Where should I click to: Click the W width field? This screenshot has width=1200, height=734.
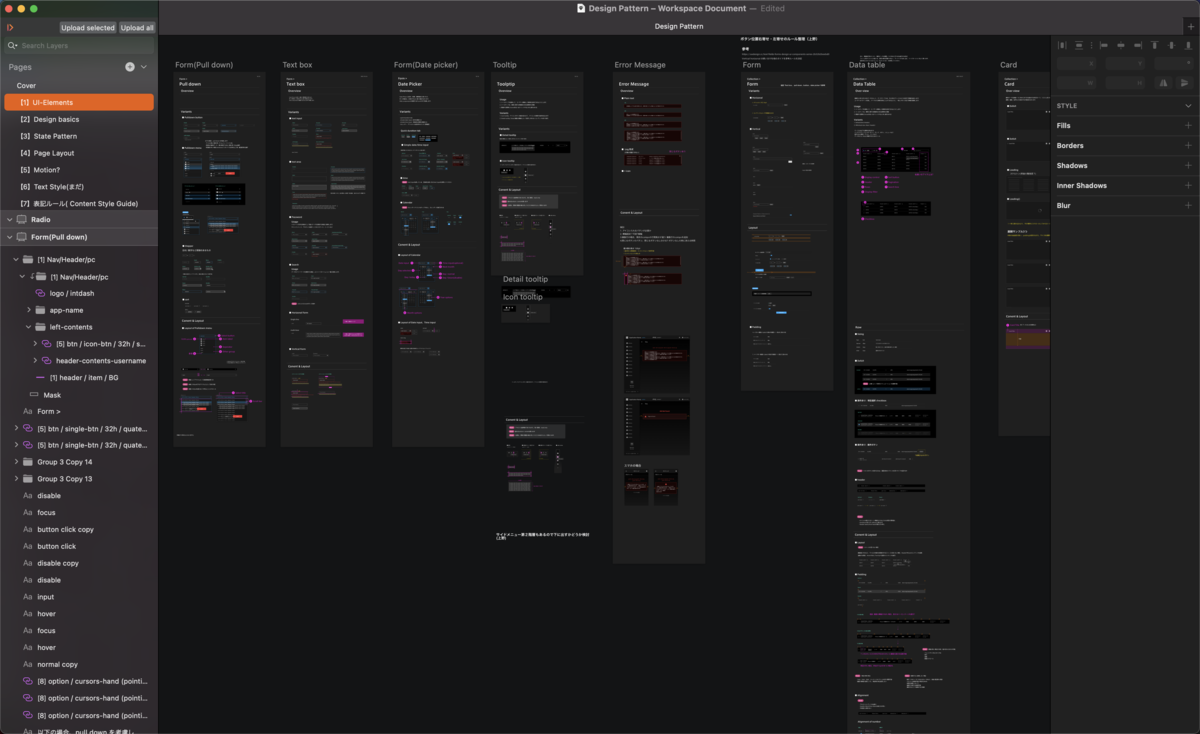[x=1077, y=83]
